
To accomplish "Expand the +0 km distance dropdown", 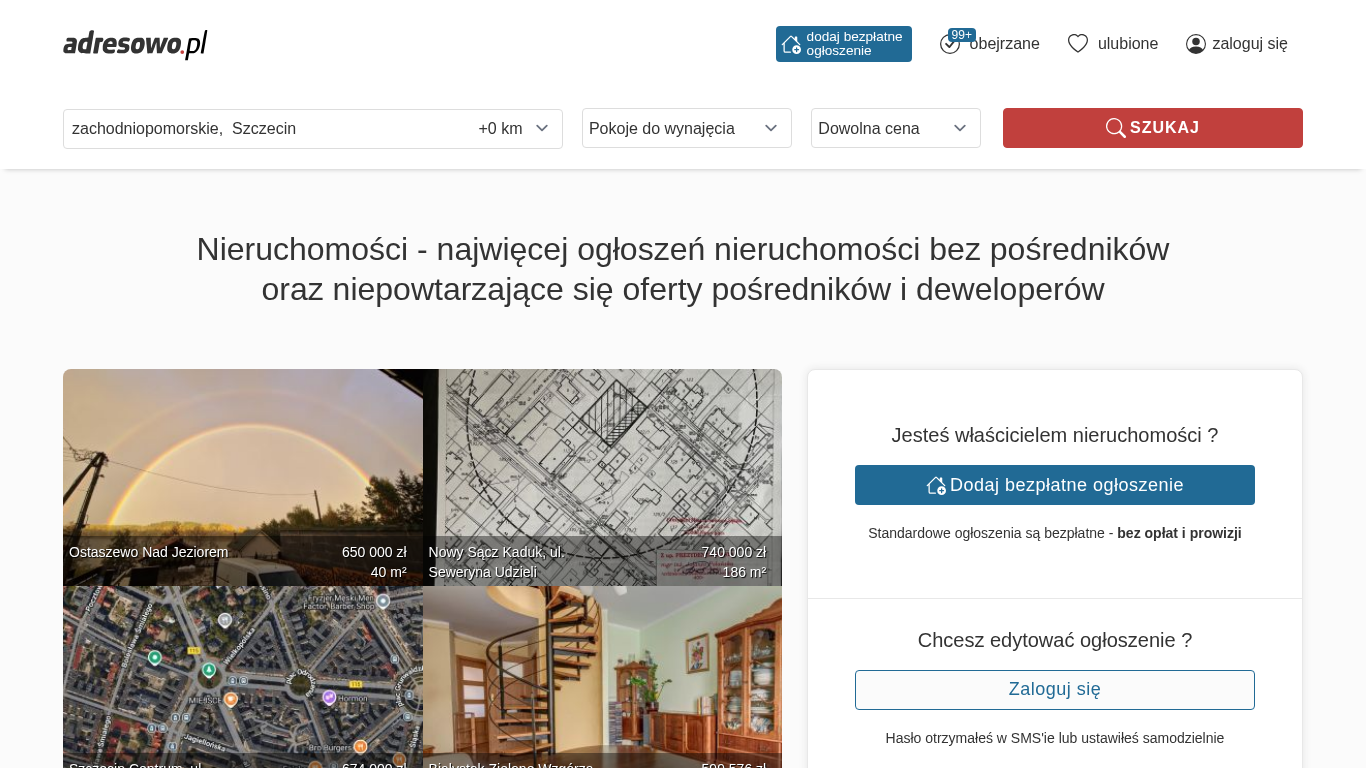I will pos(514,129).
